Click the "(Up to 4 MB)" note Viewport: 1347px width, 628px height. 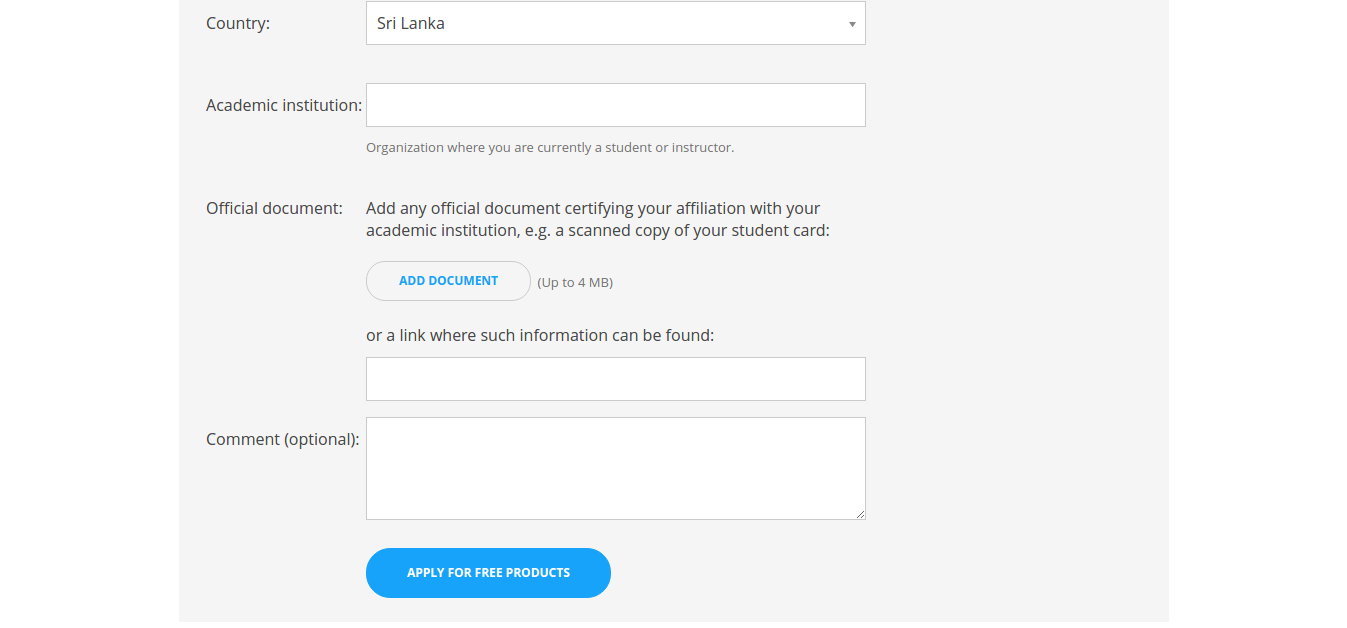575,283
